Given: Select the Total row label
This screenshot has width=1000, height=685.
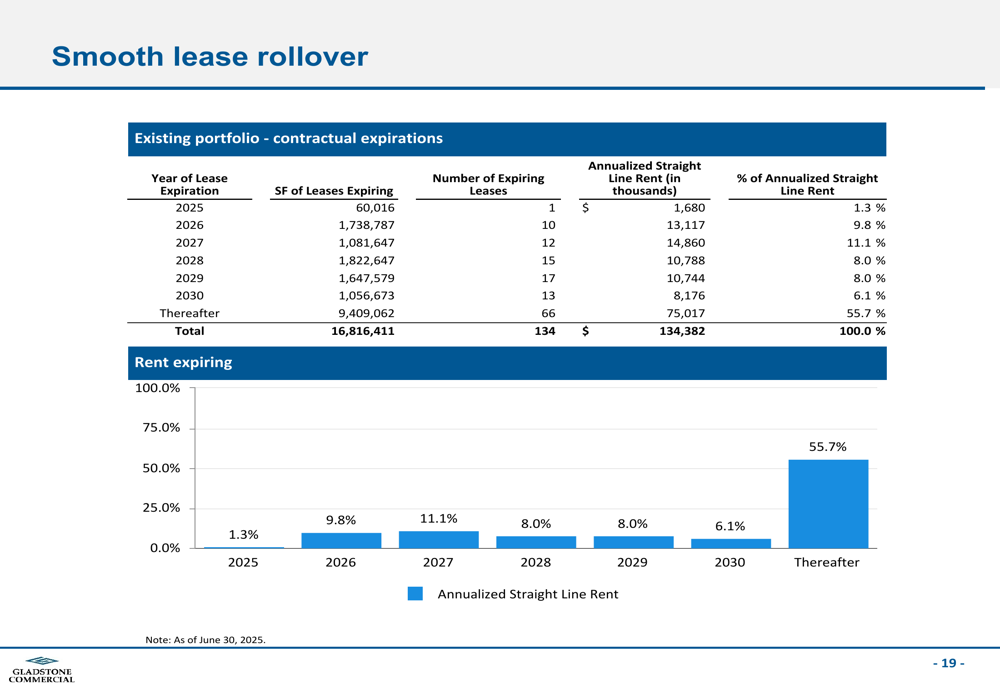Looking at the screenshot, I should (x=189, y=331).
